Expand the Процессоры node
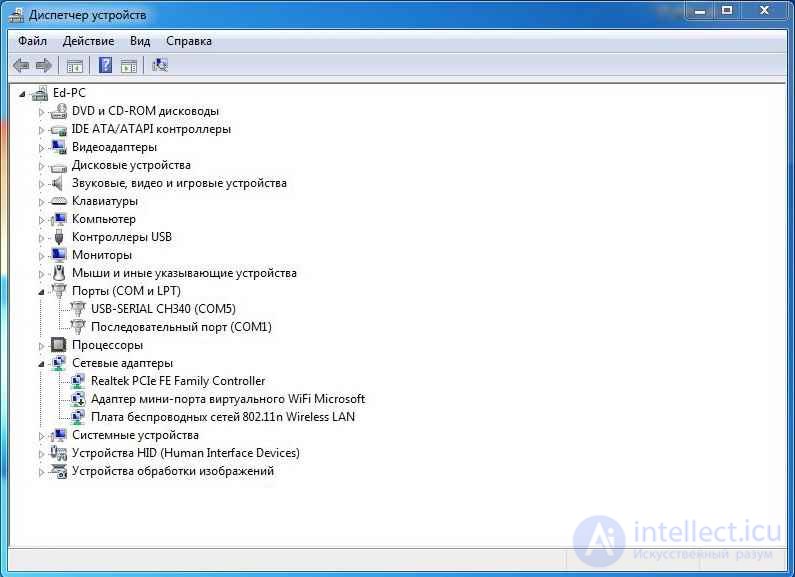This screenshot has width=795, height=577. coord(41,346)
